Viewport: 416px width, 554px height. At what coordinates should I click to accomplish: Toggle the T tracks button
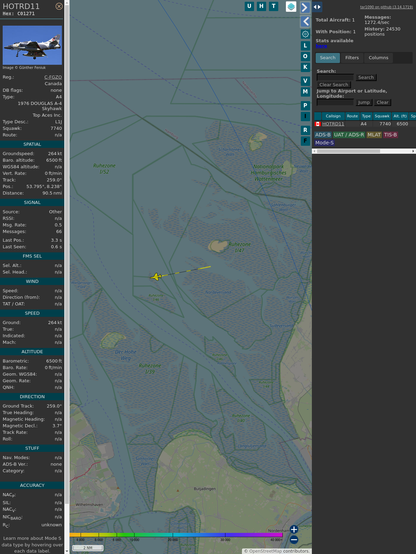click(x=273, y=6)
